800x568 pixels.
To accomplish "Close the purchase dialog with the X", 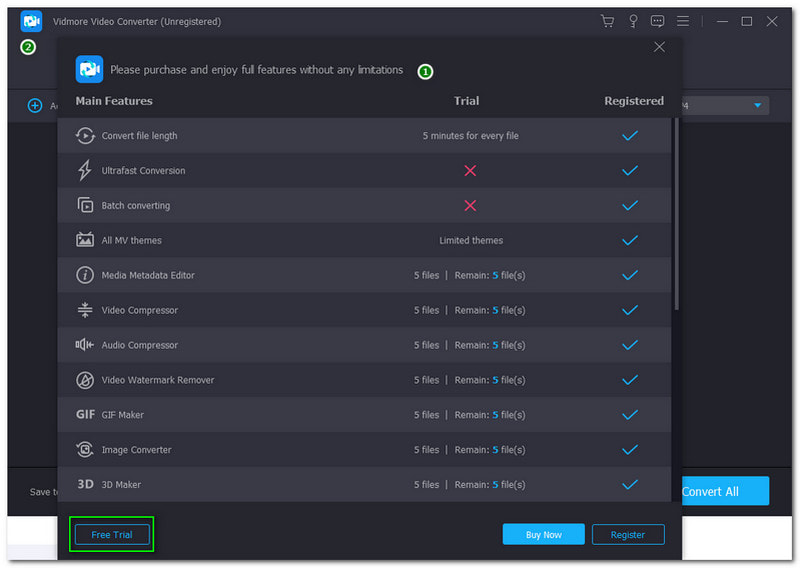I will [x=659, y=47].
